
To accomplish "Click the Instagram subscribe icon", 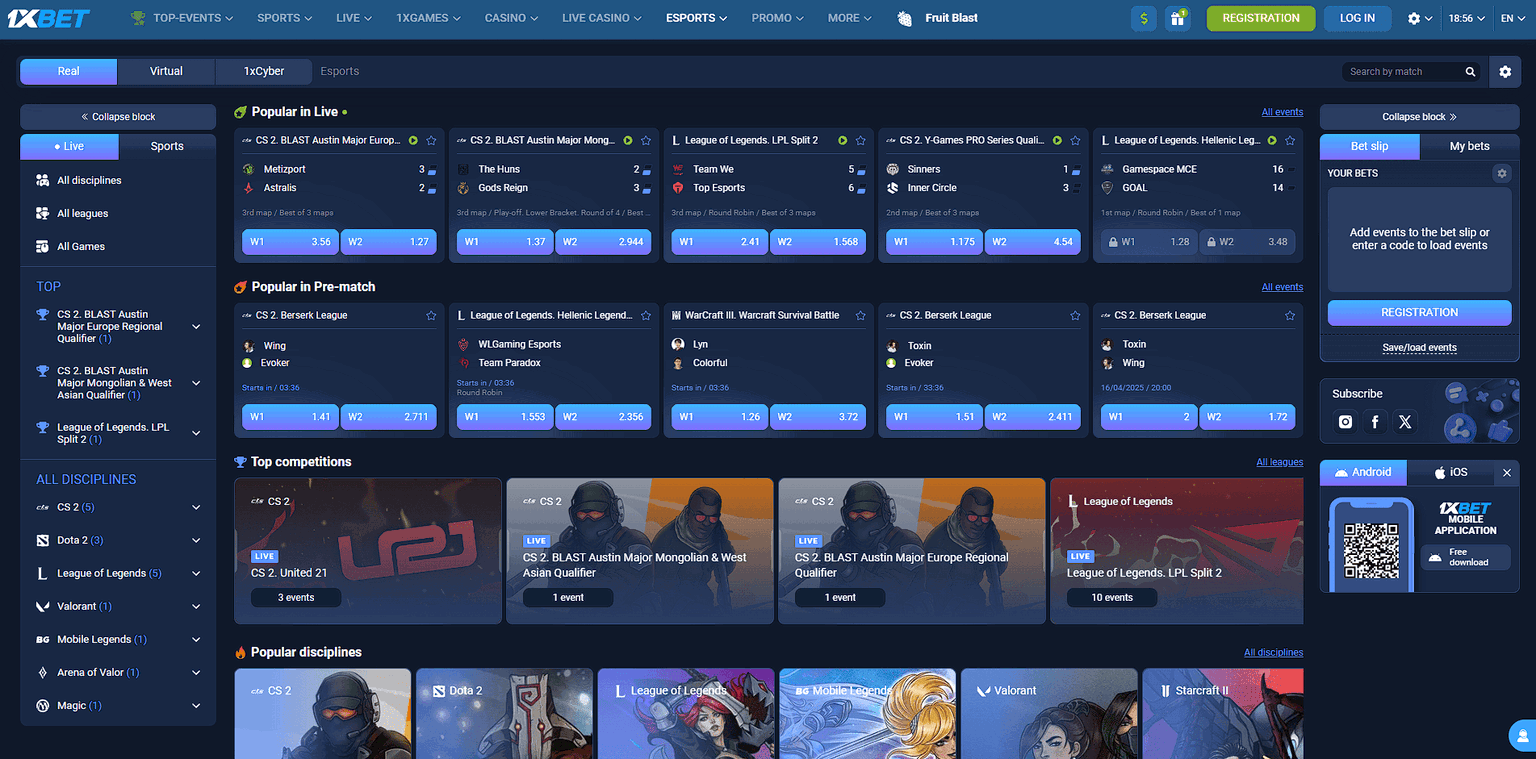I will 1345,422.
